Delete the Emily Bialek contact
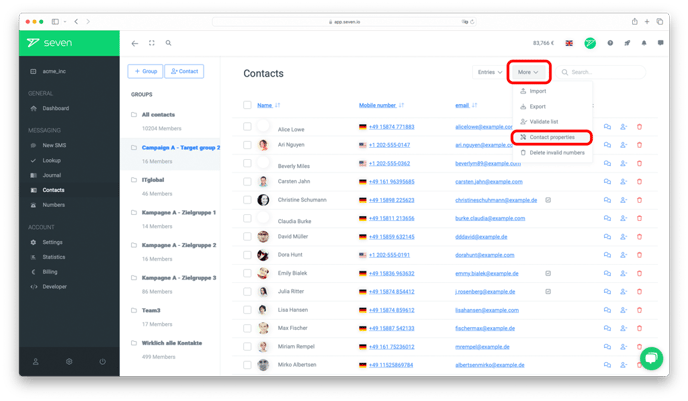Screen dimensions: 688x401 pyautogui.click(x=639, y=273)
